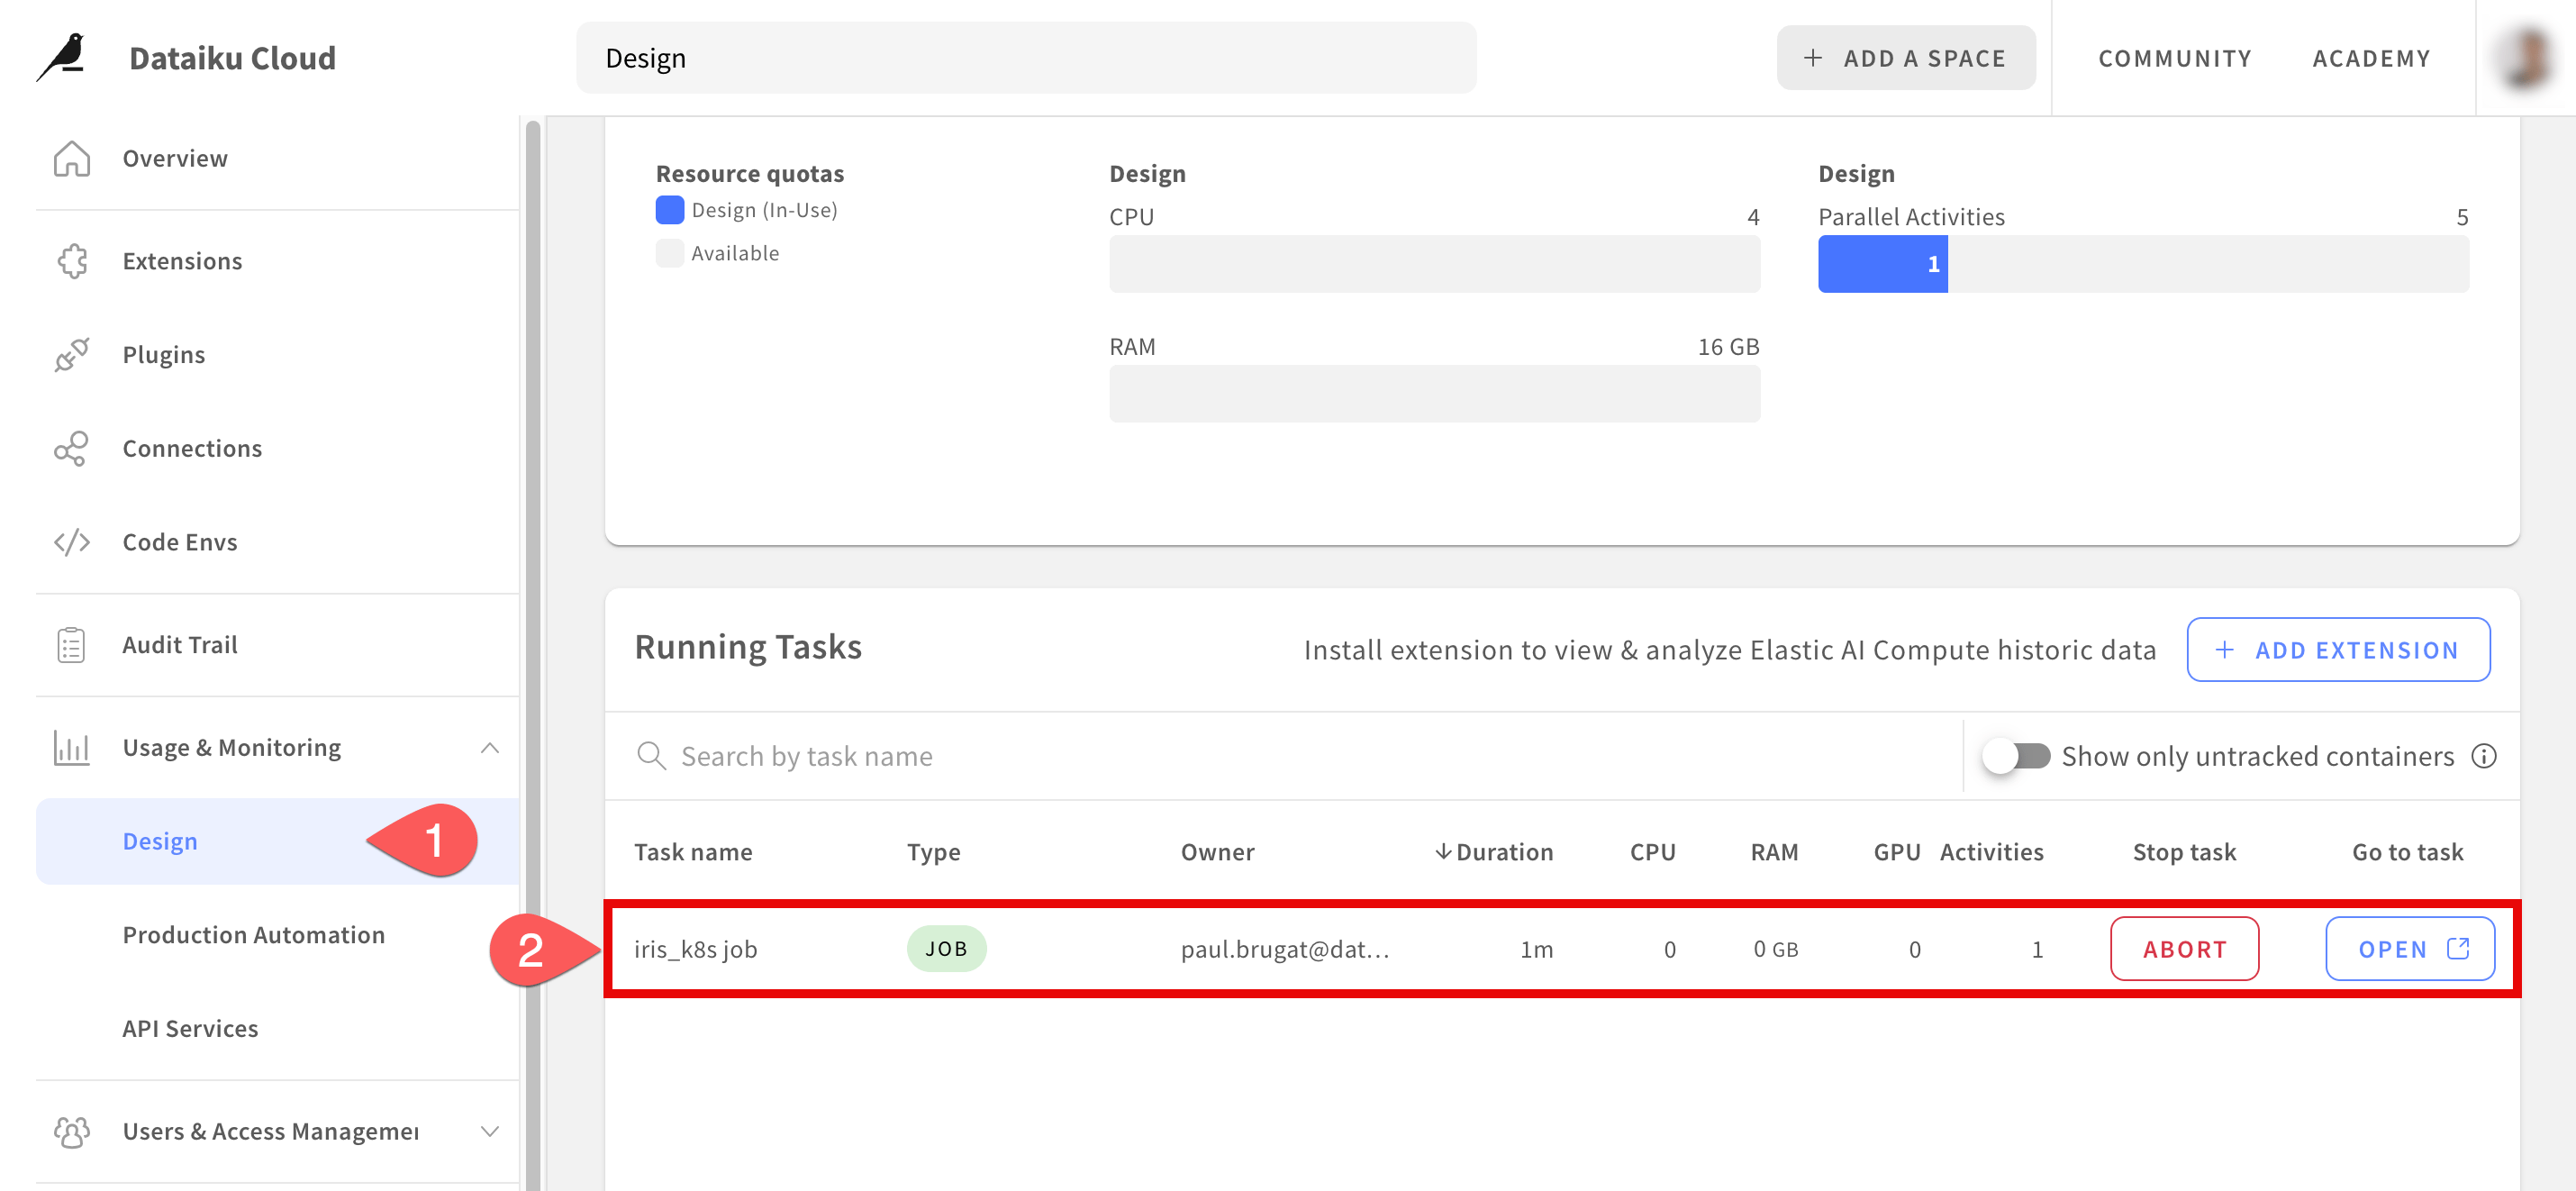Click the owner paul.brugat@dat… cell
The image size is (2576, 1191).
[x=1285, y=949]
